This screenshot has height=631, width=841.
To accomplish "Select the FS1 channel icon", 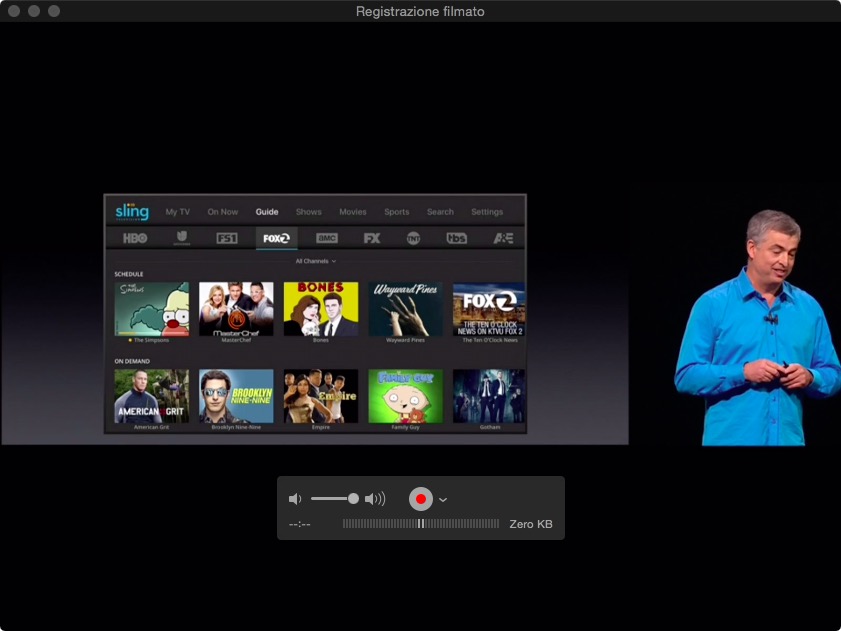I will pos(227,238).
